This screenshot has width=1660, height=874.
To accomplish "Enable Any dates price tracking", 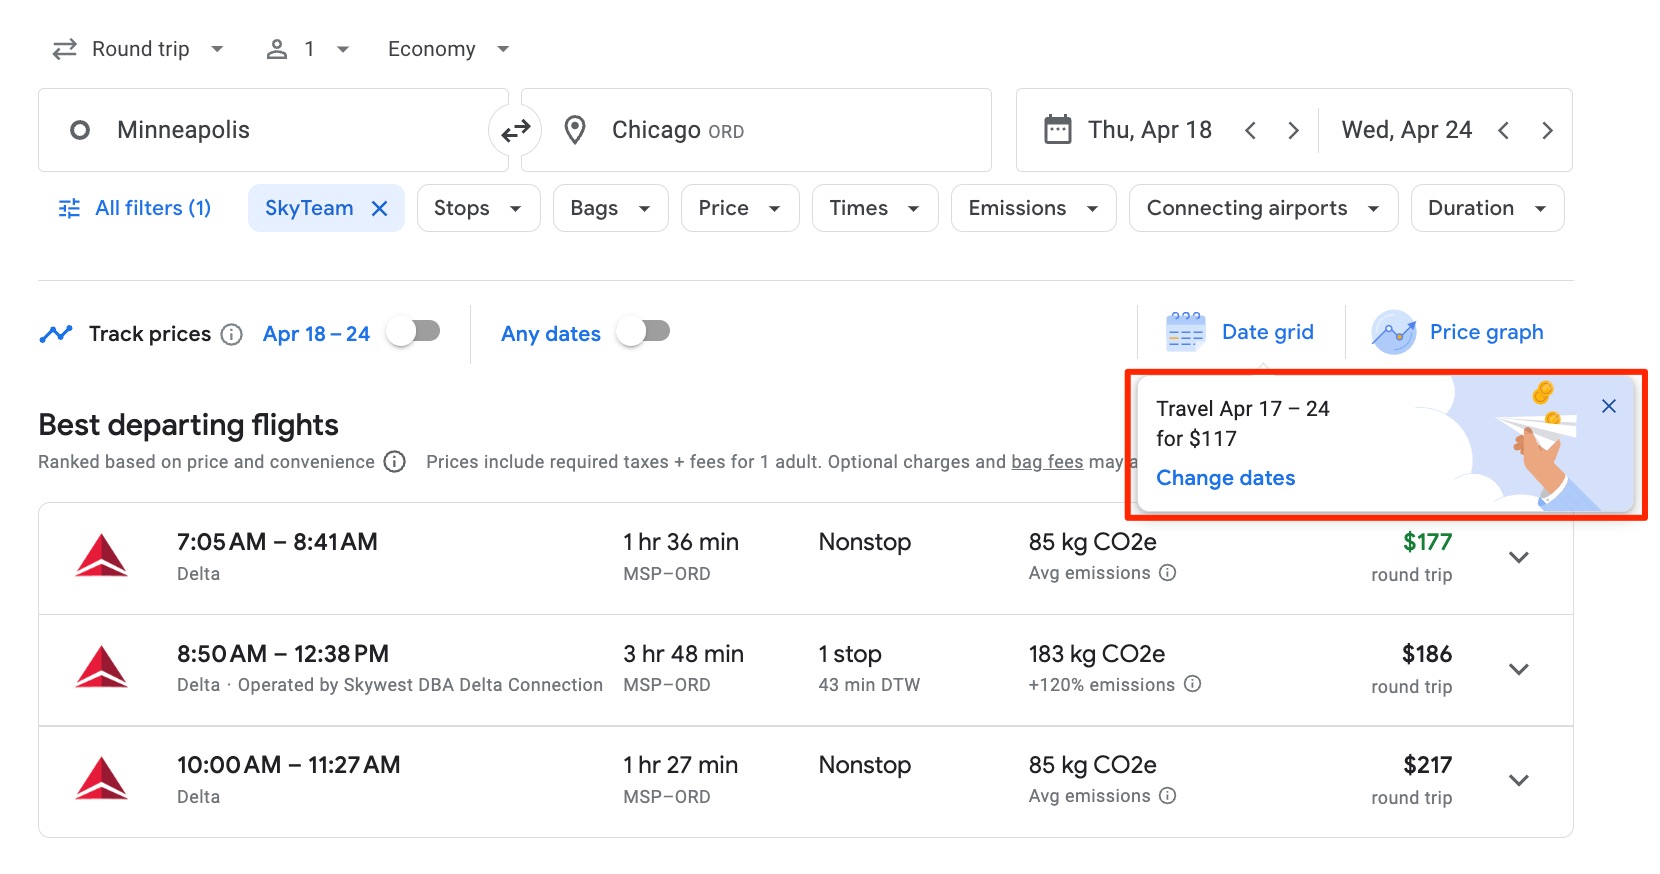I will click(644, 331).
